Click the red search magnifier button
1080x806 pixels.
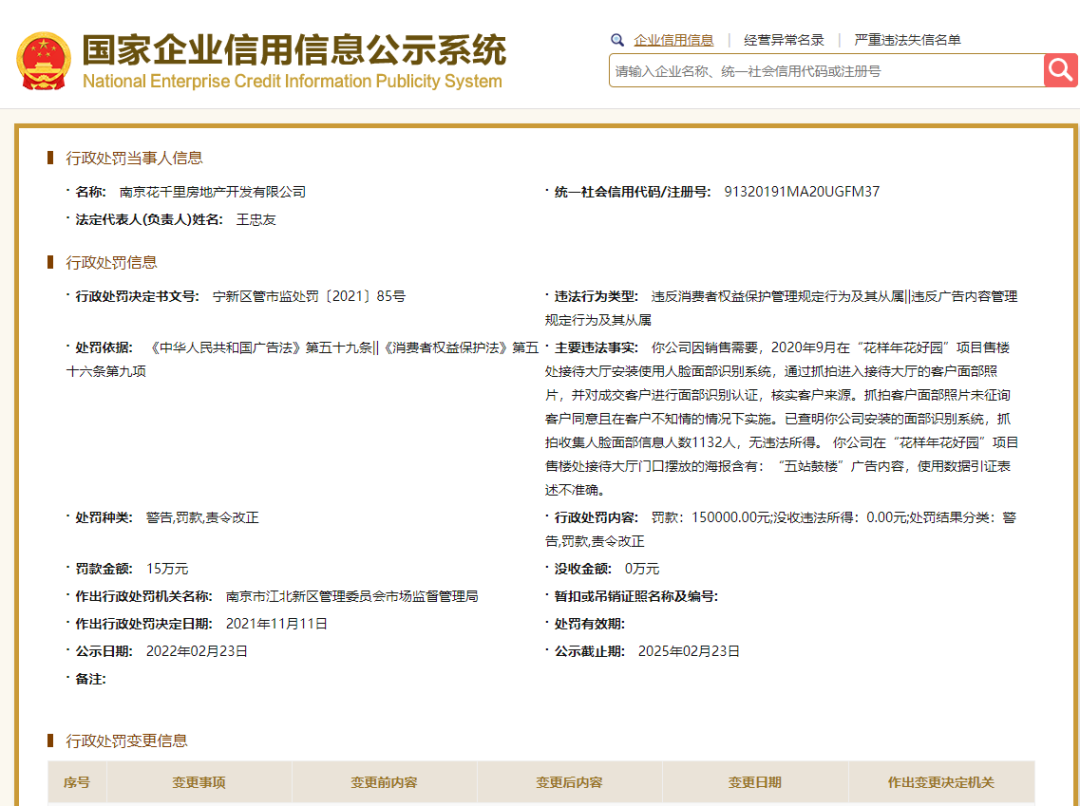click(x=1061, y=70)
